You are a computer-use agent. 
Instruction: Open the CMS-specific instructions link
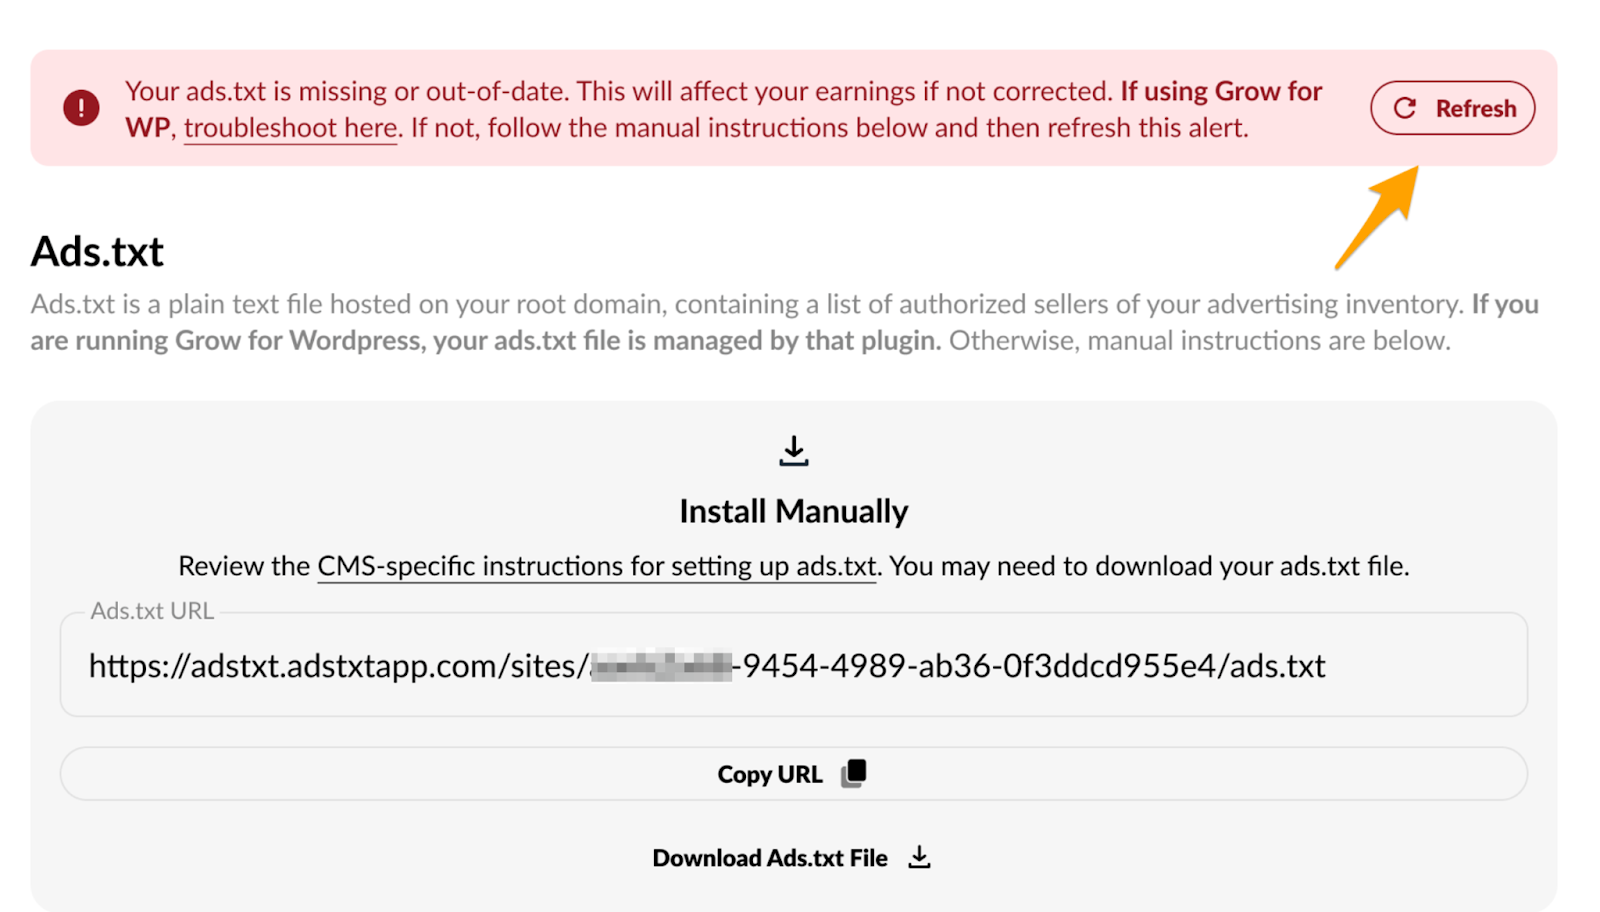pyautogui.click(x=596, y=566)
